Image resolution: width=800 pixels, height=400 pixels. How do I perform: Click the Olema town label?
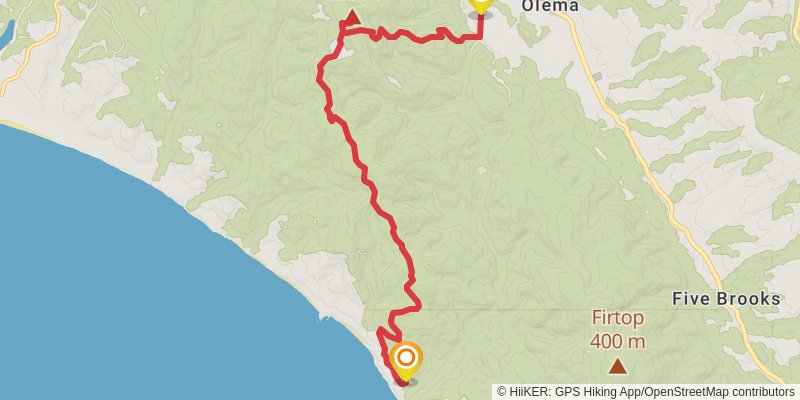549,6
